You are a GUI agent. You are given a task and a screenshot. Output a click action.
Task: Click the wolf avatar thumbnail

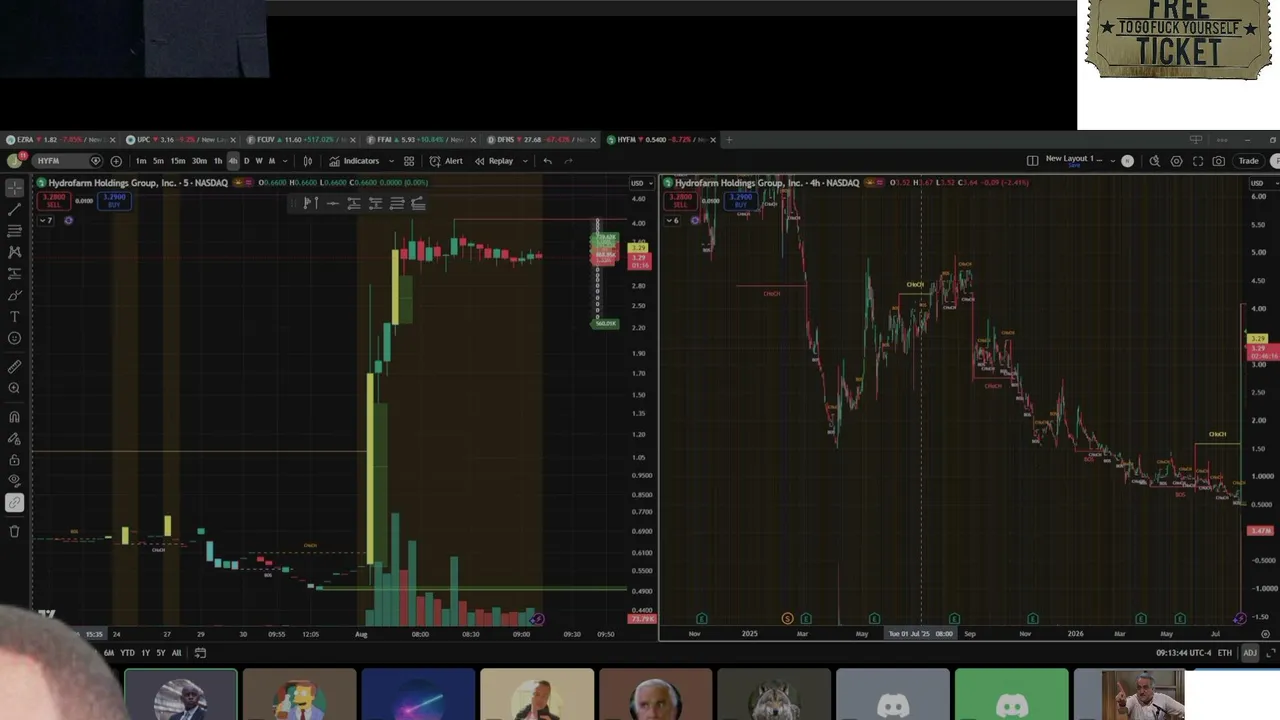coord(774,695)
